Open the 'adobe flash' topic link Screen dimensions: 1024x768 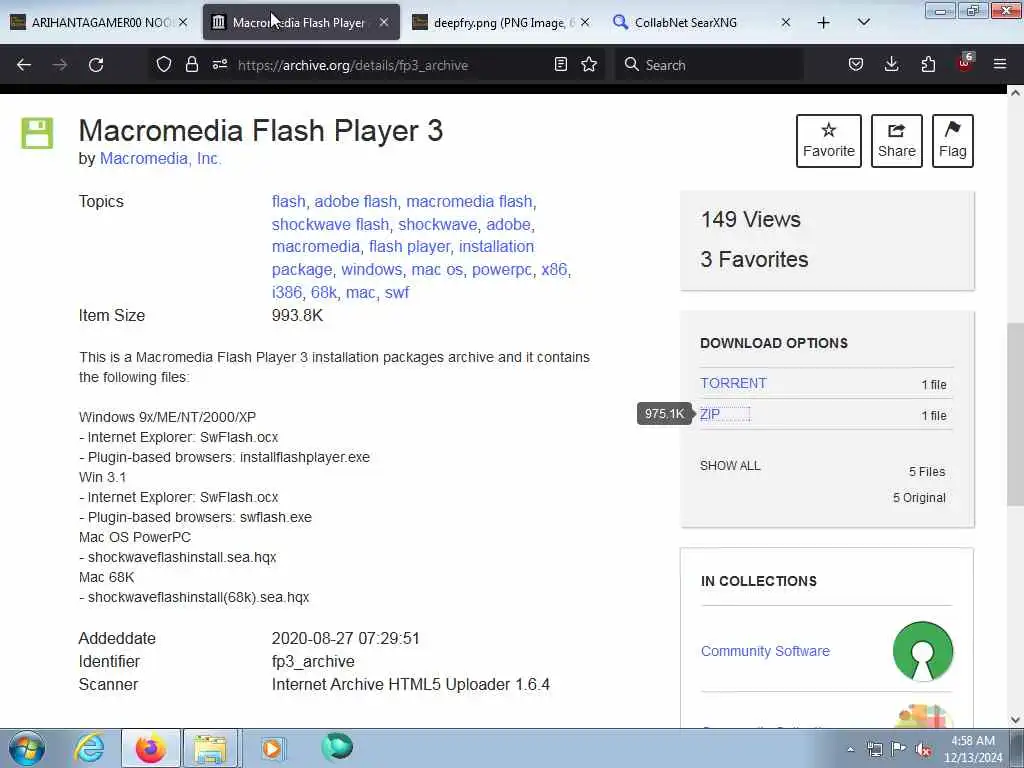coord(355,201)
